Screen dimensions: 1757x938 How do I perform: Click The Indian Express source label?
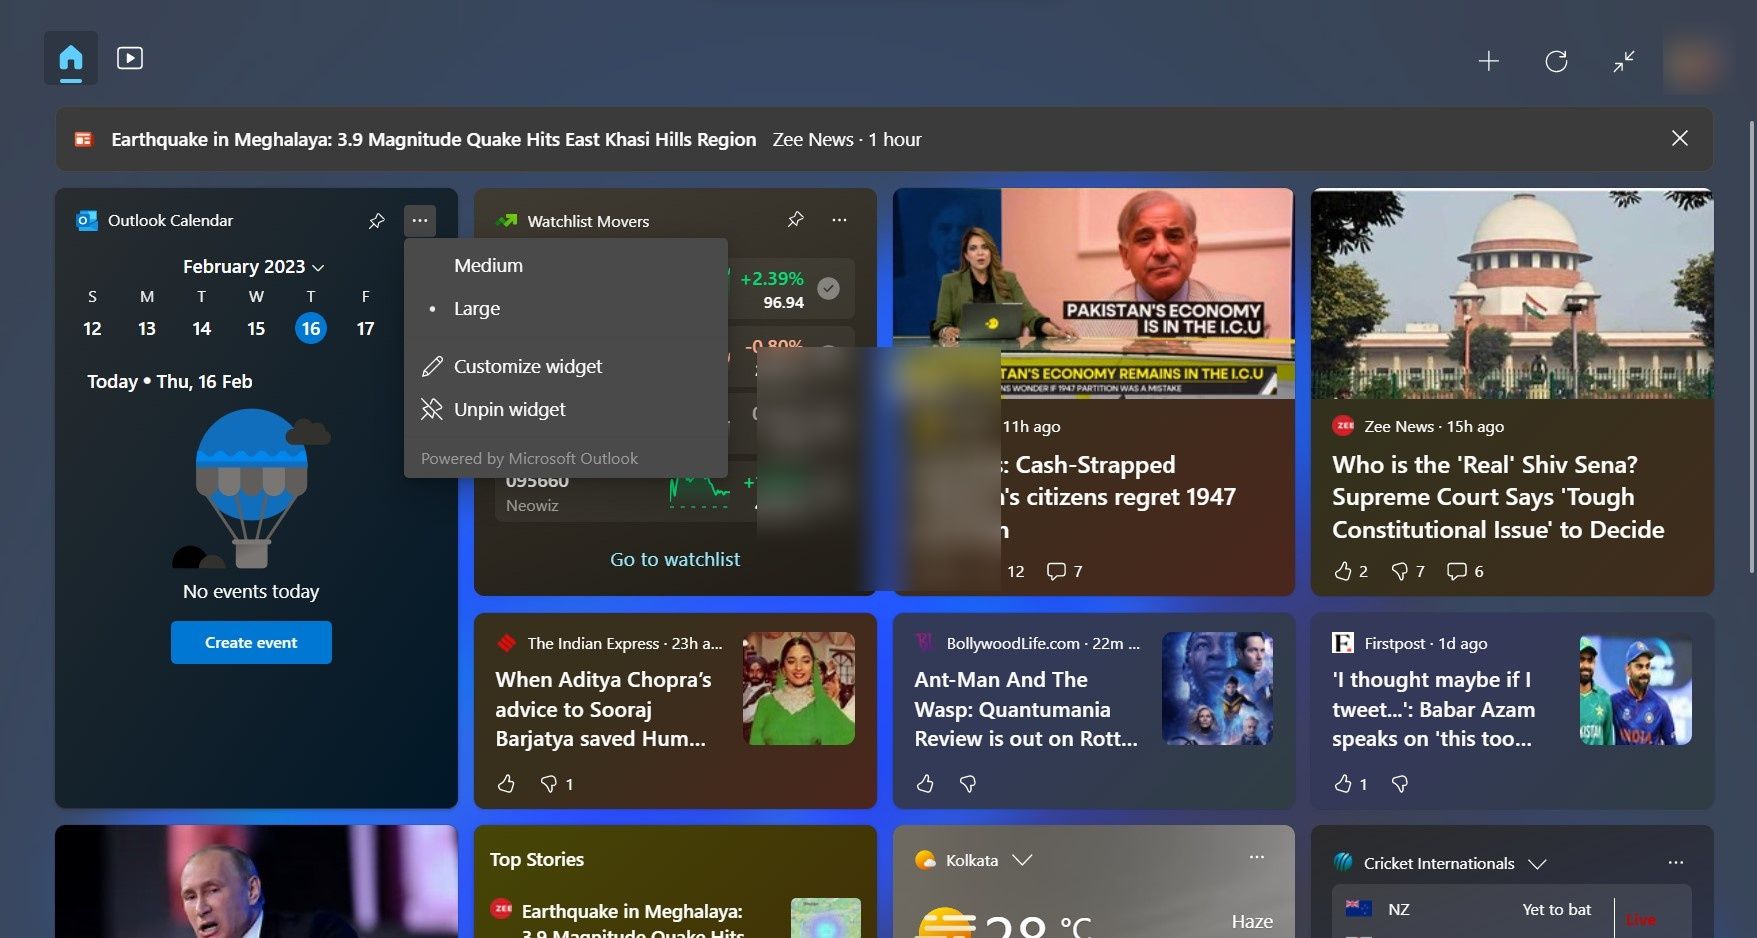pyautogui.click(x=593, y=643)
